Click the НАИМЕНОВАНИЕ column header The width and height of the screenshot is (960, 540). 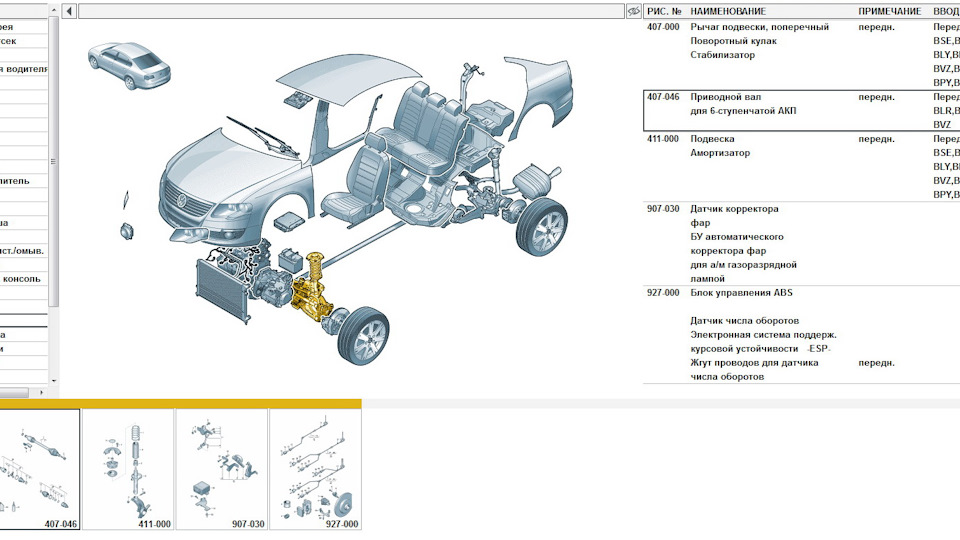point(728,11)
